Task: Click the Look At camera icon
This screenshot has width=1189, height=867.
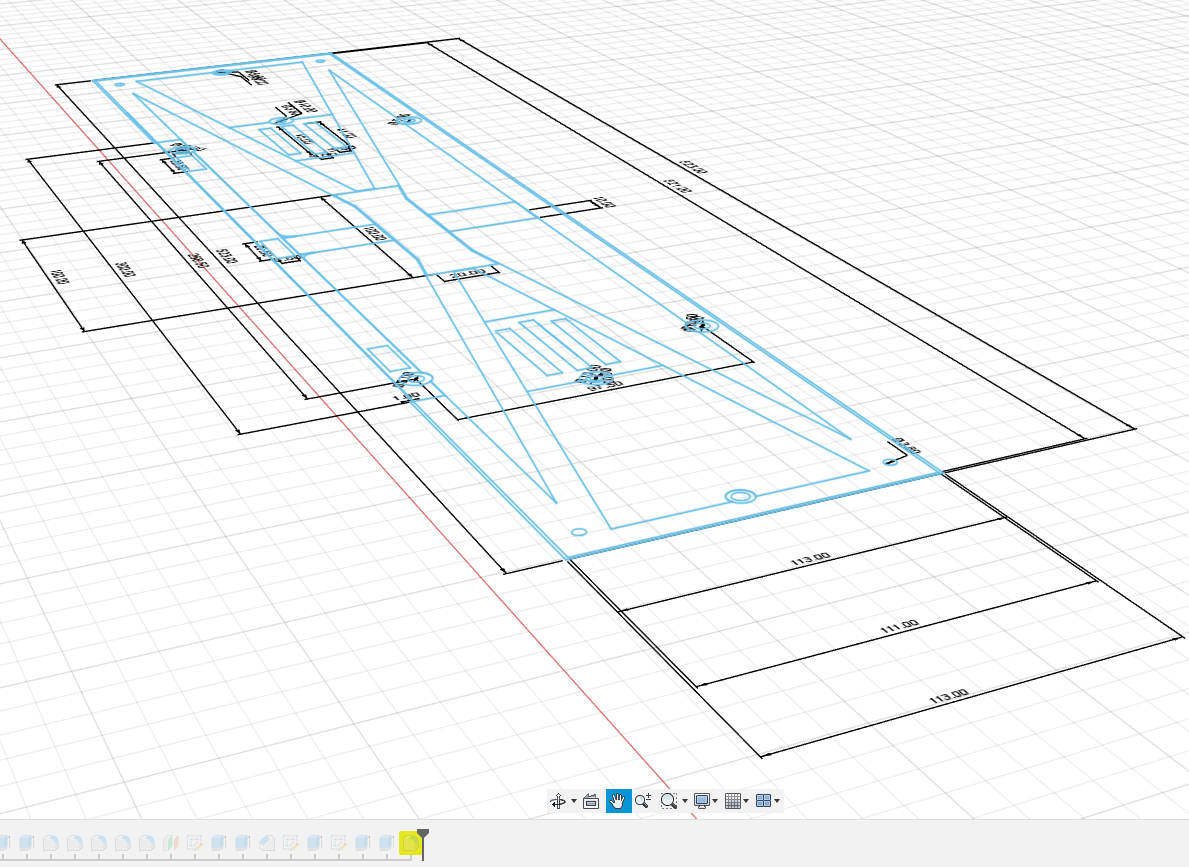Action: [590, 801]
